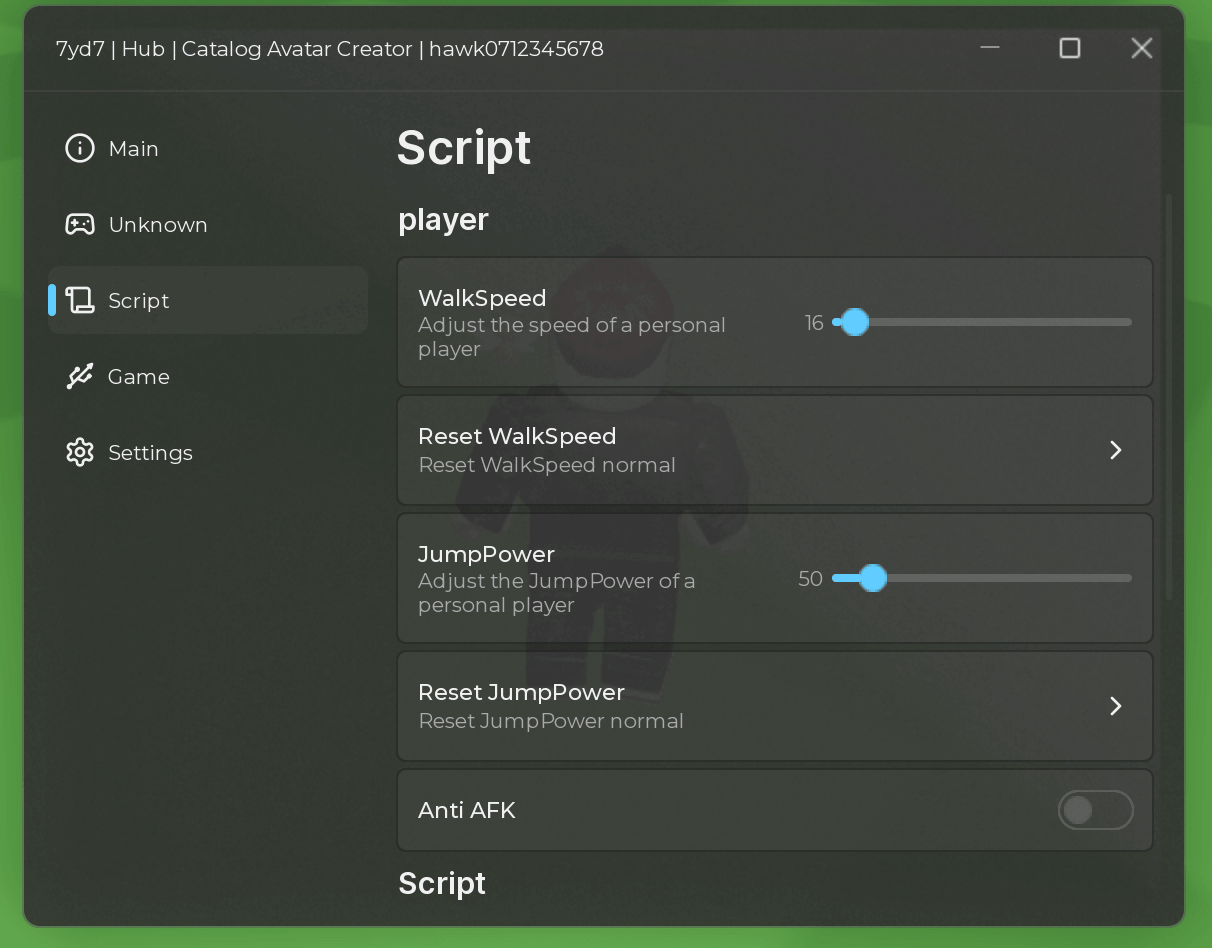
Task: Click 'Reset WalkSpeed normal' description text
Action: (x=547, y=465)
